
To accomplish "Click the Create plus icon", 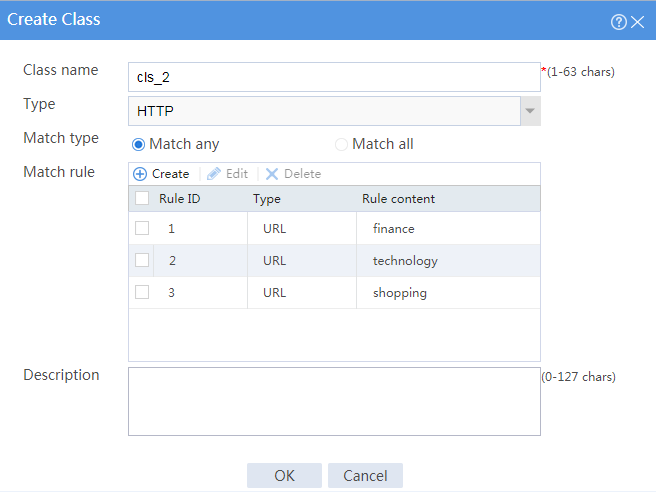I will tap(140, 174).
